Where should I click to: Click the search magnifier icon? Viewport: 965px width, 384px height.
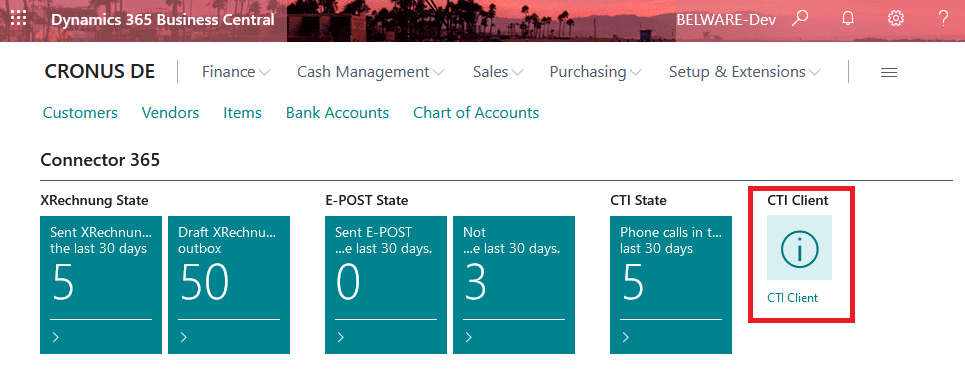coord(799,18)
